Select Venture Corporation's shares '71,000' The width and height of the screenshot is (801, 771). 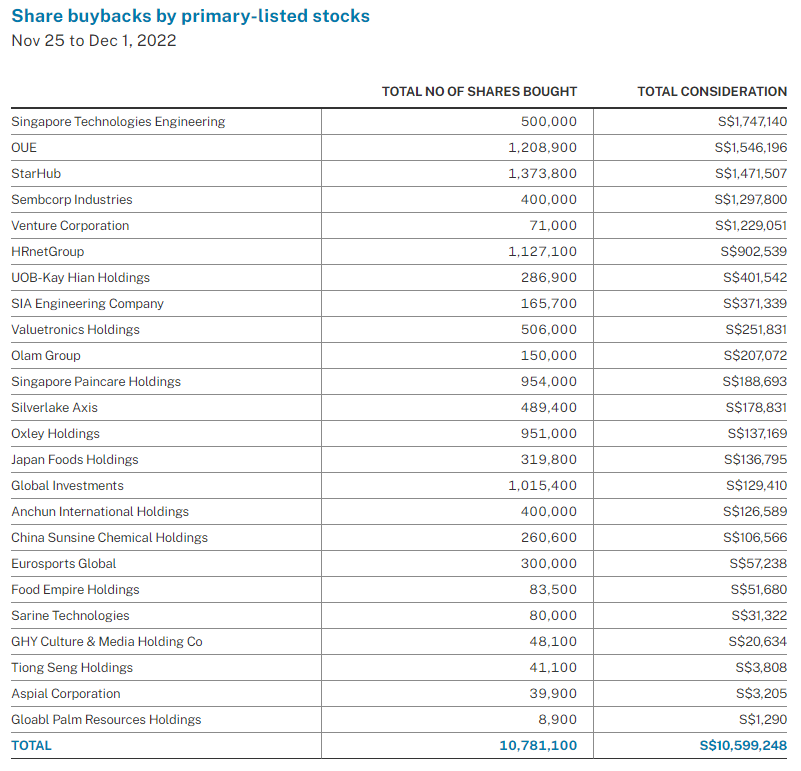click(x=553, y=226)
